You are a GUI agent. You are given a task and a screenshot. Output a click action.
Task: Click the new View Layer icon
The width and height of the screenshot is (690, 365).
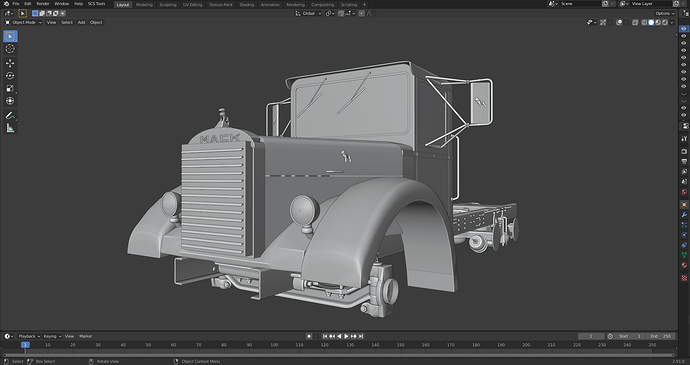tap(676, 4)
